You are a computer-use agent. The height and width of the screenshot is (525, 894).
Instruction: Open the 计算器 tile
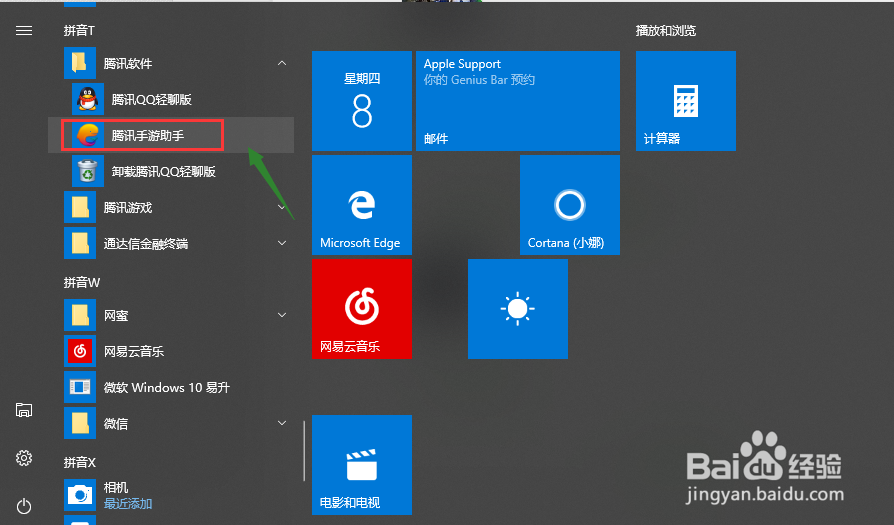click(x=686, y=101)
